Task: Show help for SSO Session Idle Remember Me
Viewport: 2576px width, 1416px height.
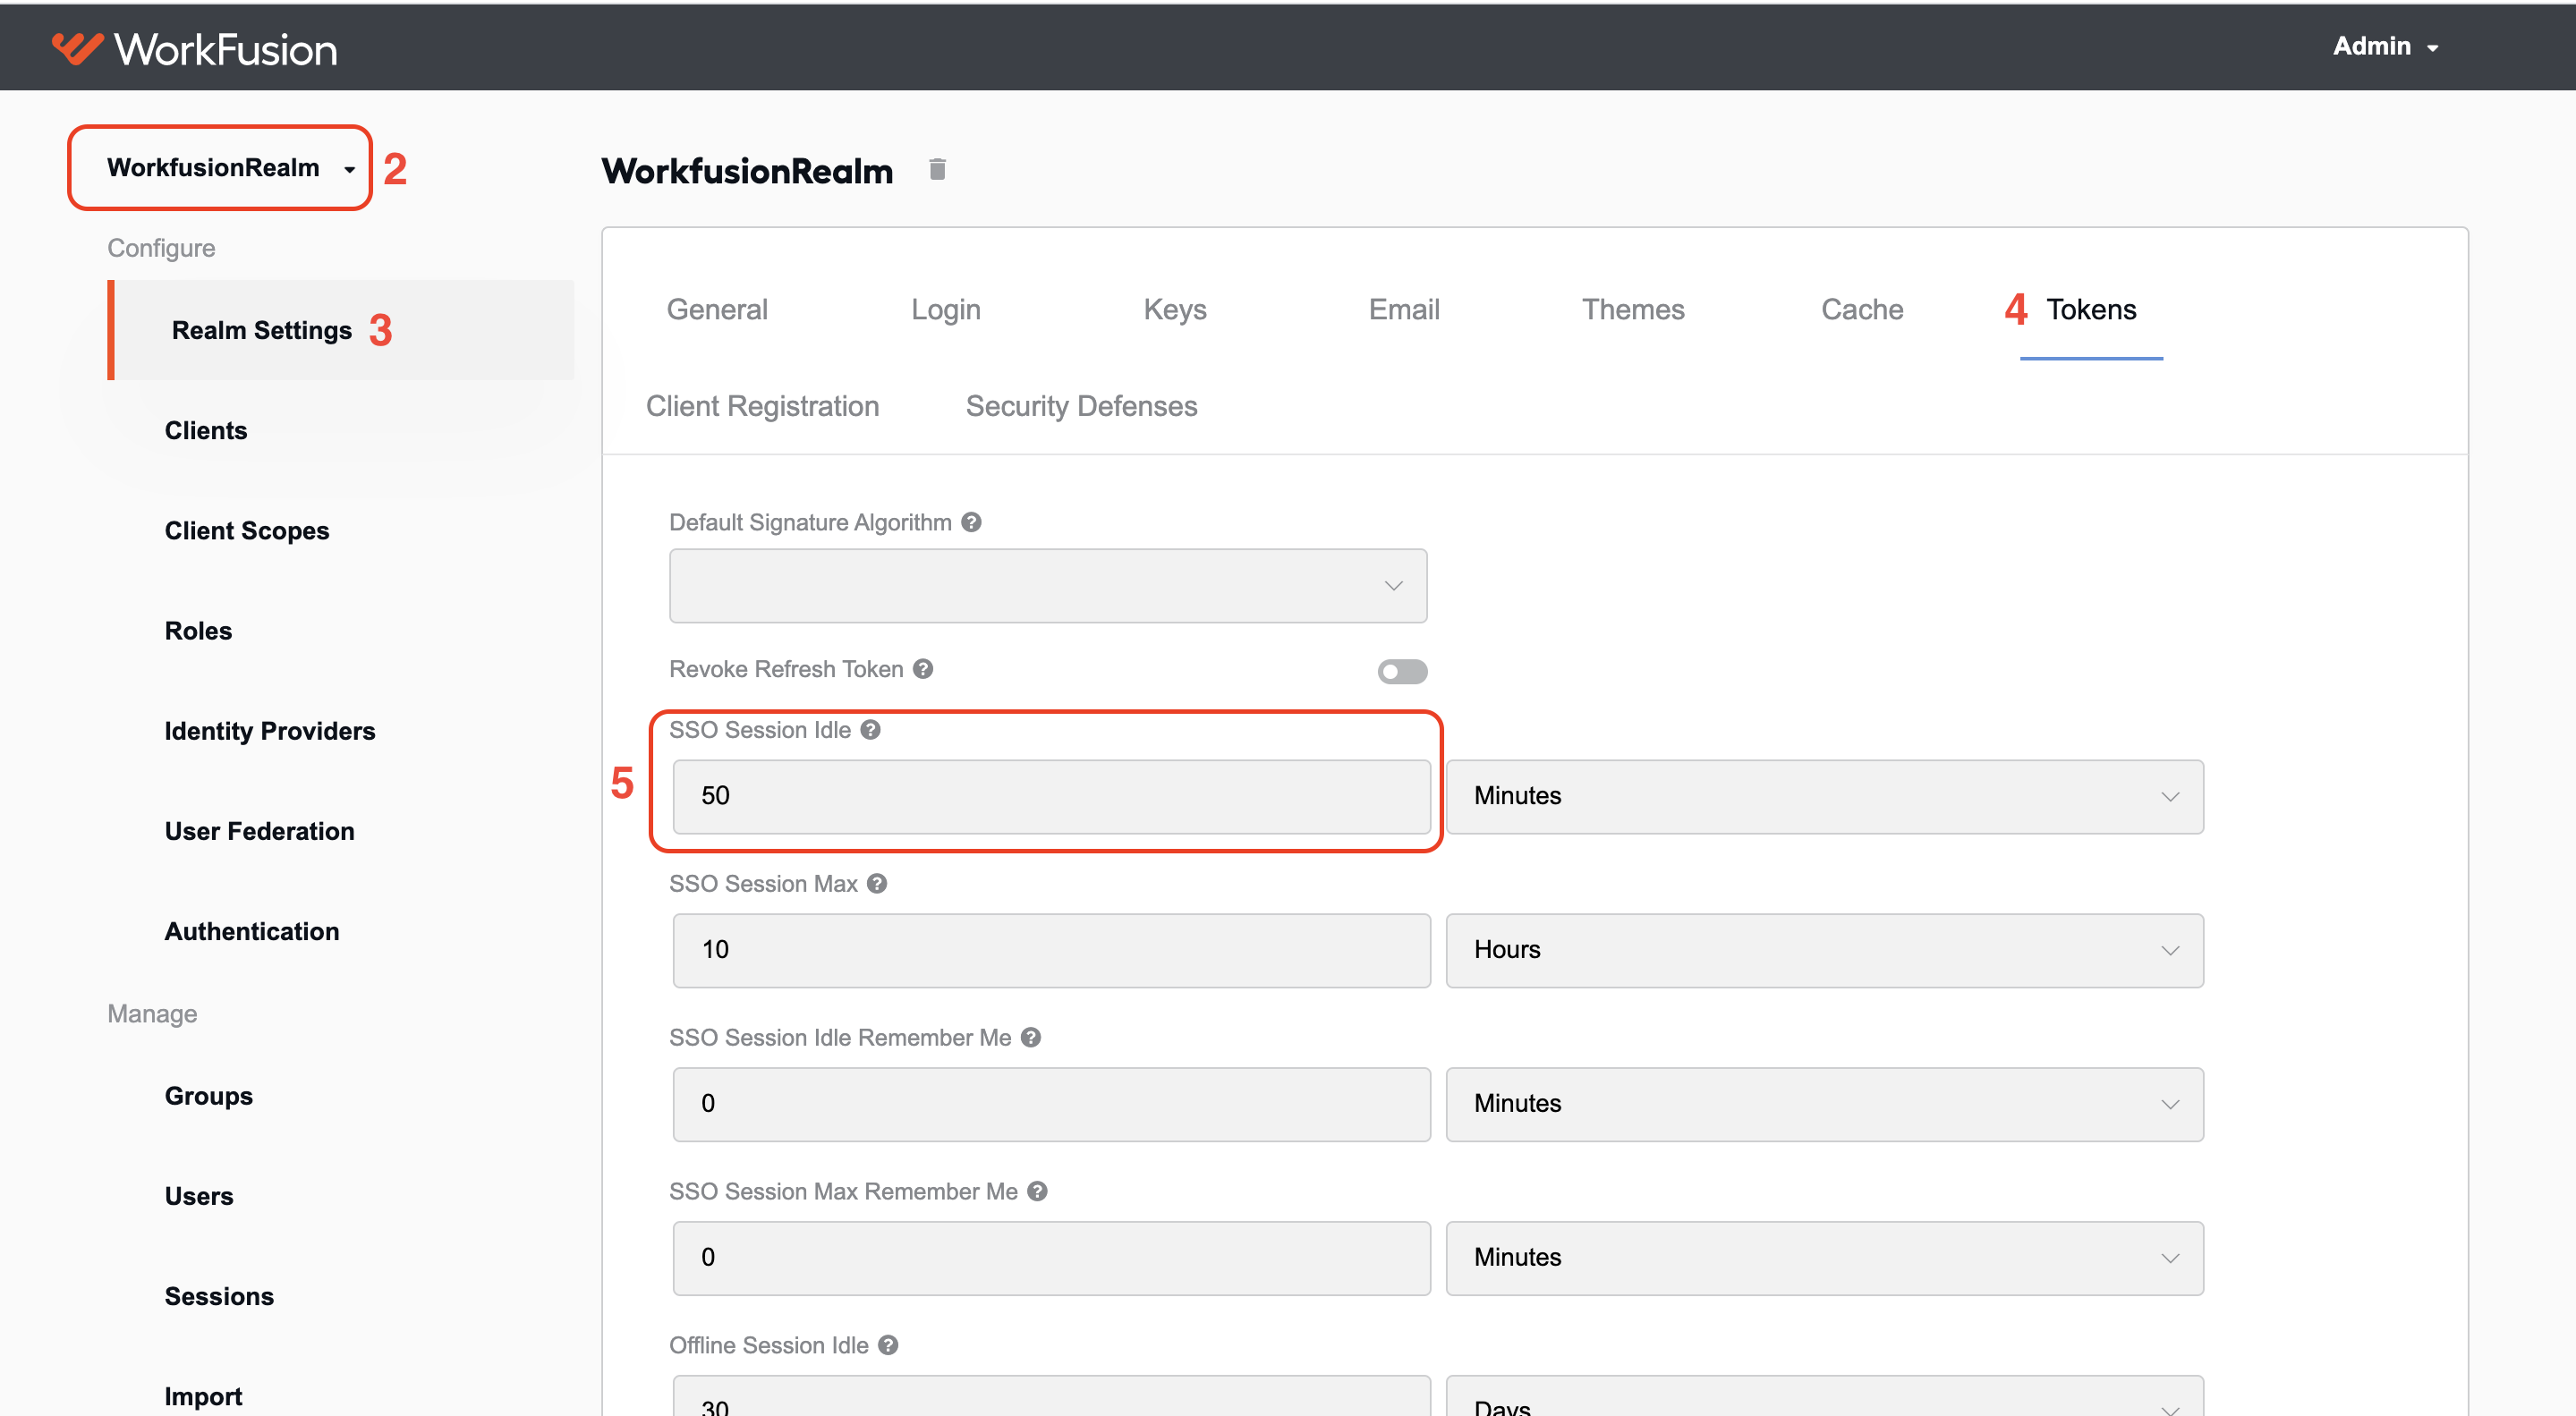Action: tap(1031, 1038)
